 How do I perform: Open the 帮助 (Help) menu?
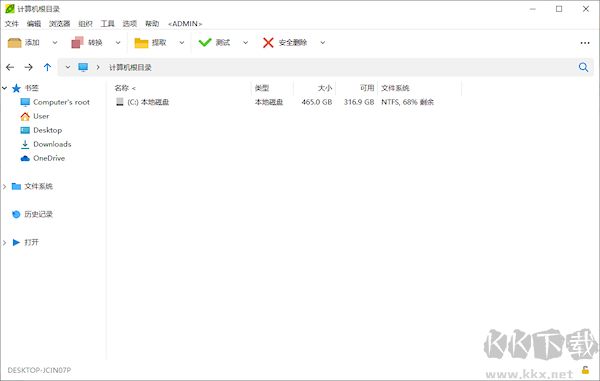click(x=152, y=24)
